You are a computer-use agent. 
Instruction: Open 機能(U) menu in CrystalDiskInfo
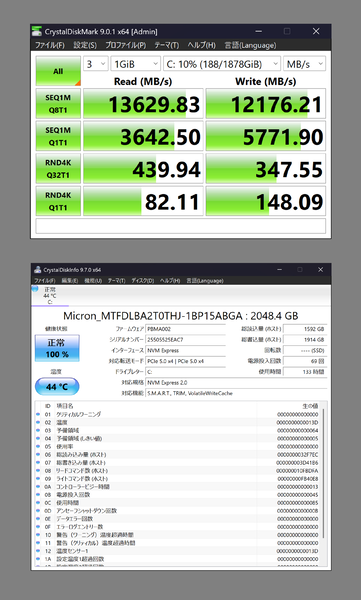[x=93, y=280]
